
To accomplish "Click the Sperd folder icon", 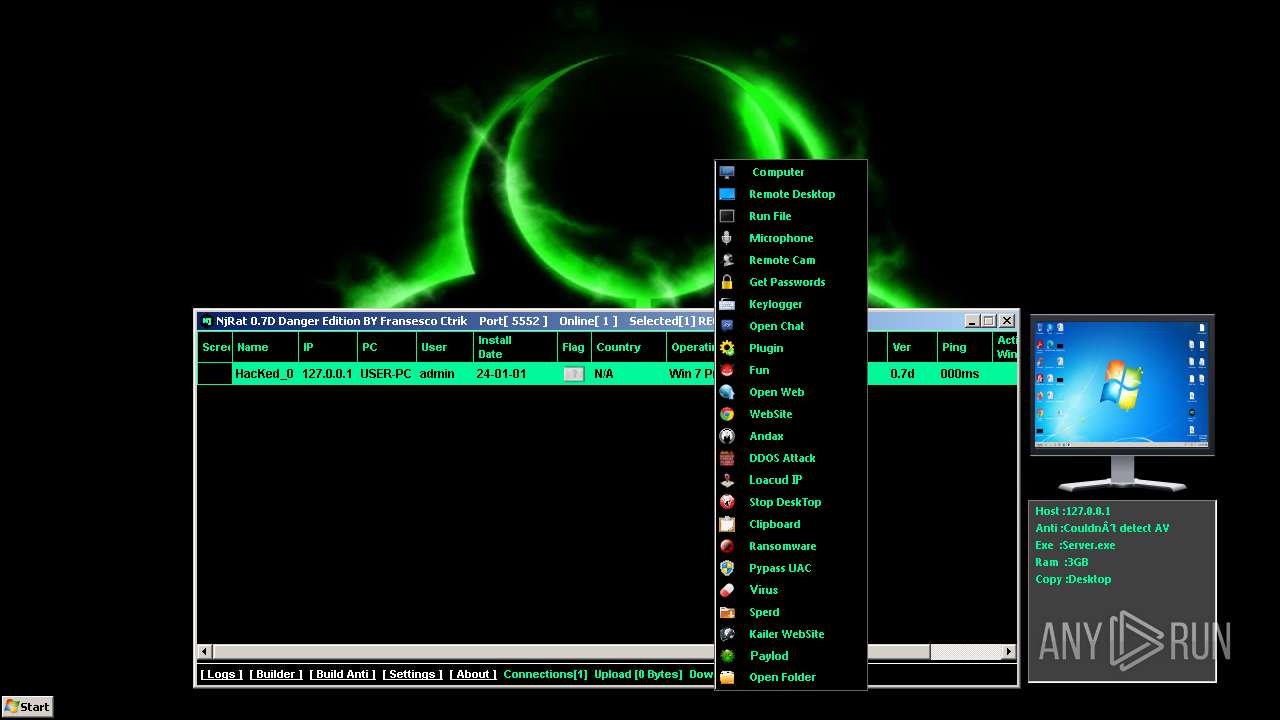I will point(727,612).
